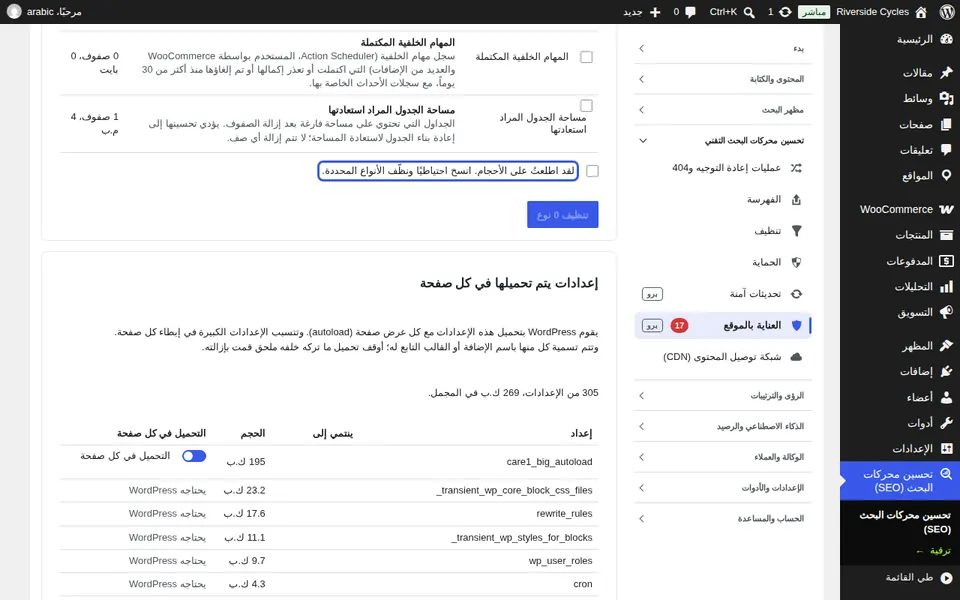This screenshot has height=600, width=960.
Task: Click _transient_wp_styles_for_blocks row name
Action: [522, 538]
